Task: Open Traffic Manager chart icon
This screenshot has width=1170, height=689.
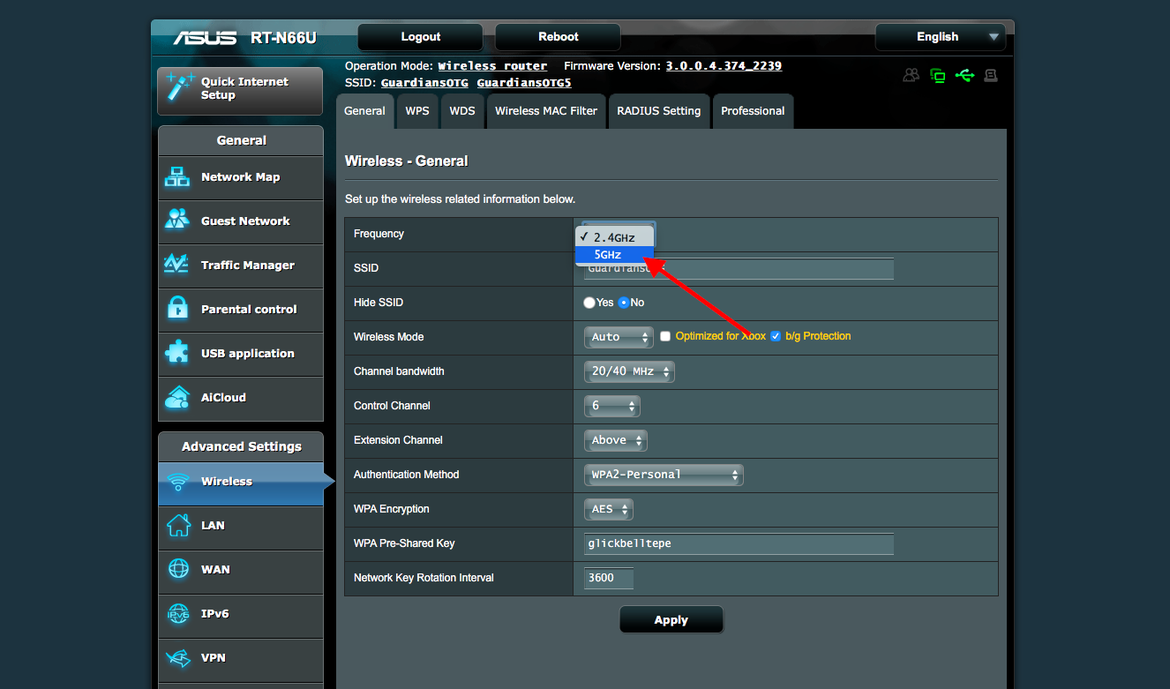Action: pos(177,264)
